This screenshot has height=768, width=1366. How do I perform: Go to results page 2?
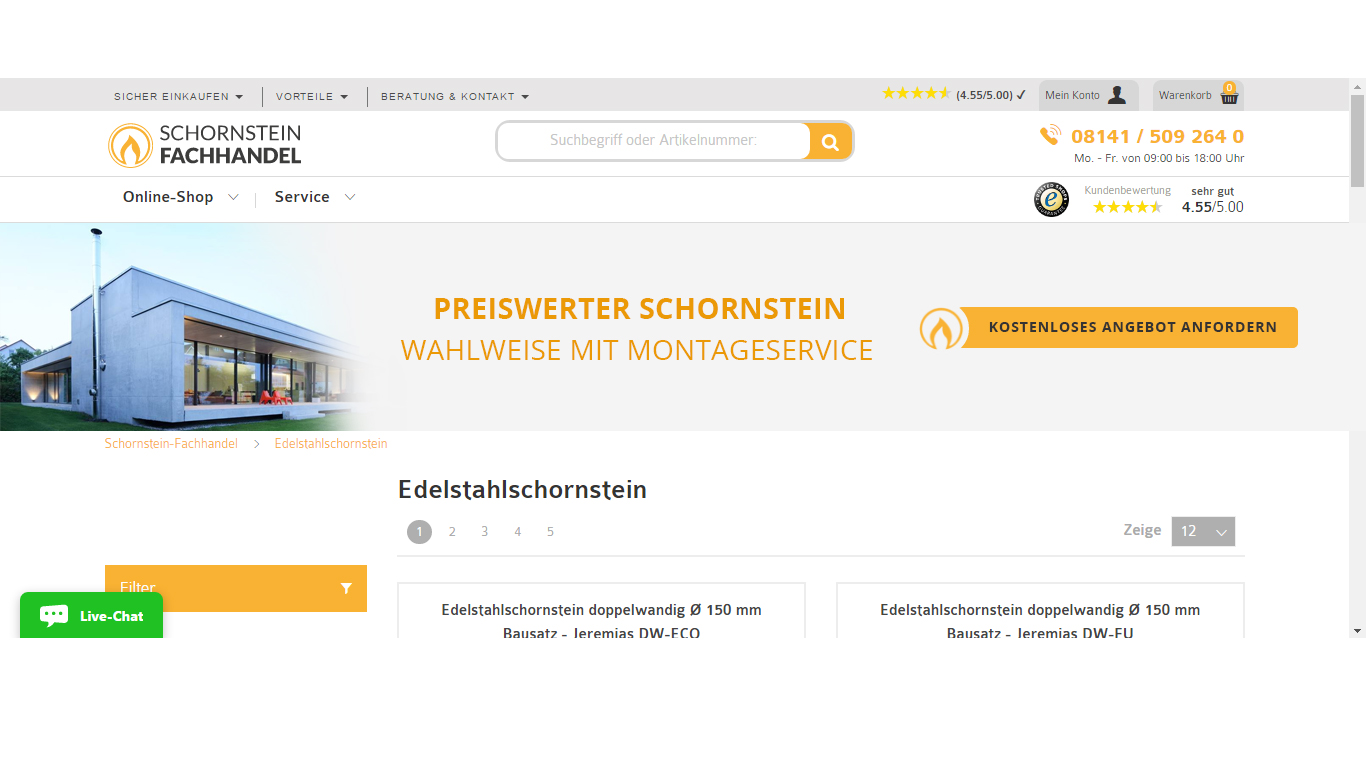click(452, 531)
